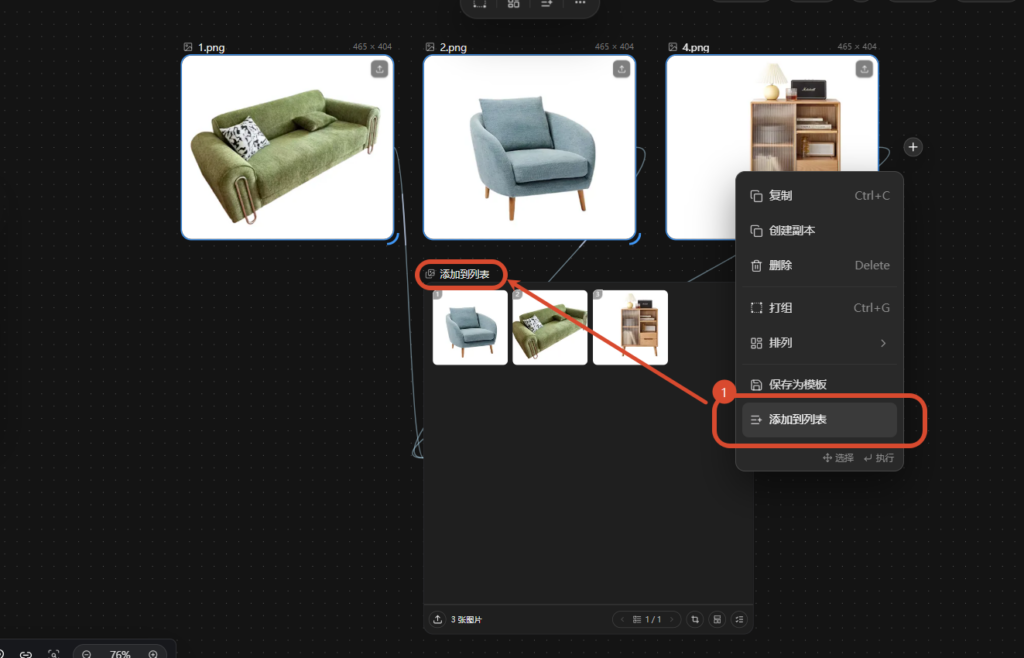Click the fit-to-view search frame icon

(x=54, y=653)
